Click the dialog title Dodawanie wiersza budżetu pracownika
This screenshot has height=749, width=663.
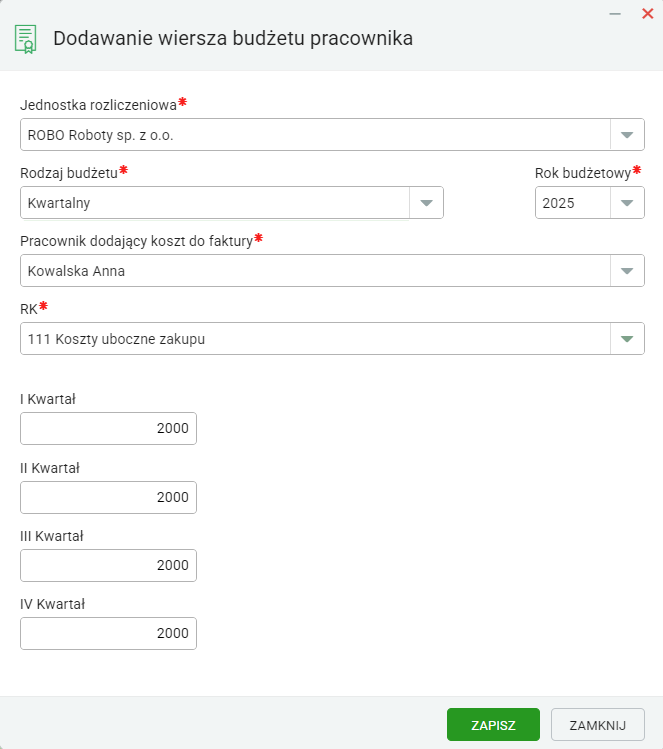coord(233,38)
